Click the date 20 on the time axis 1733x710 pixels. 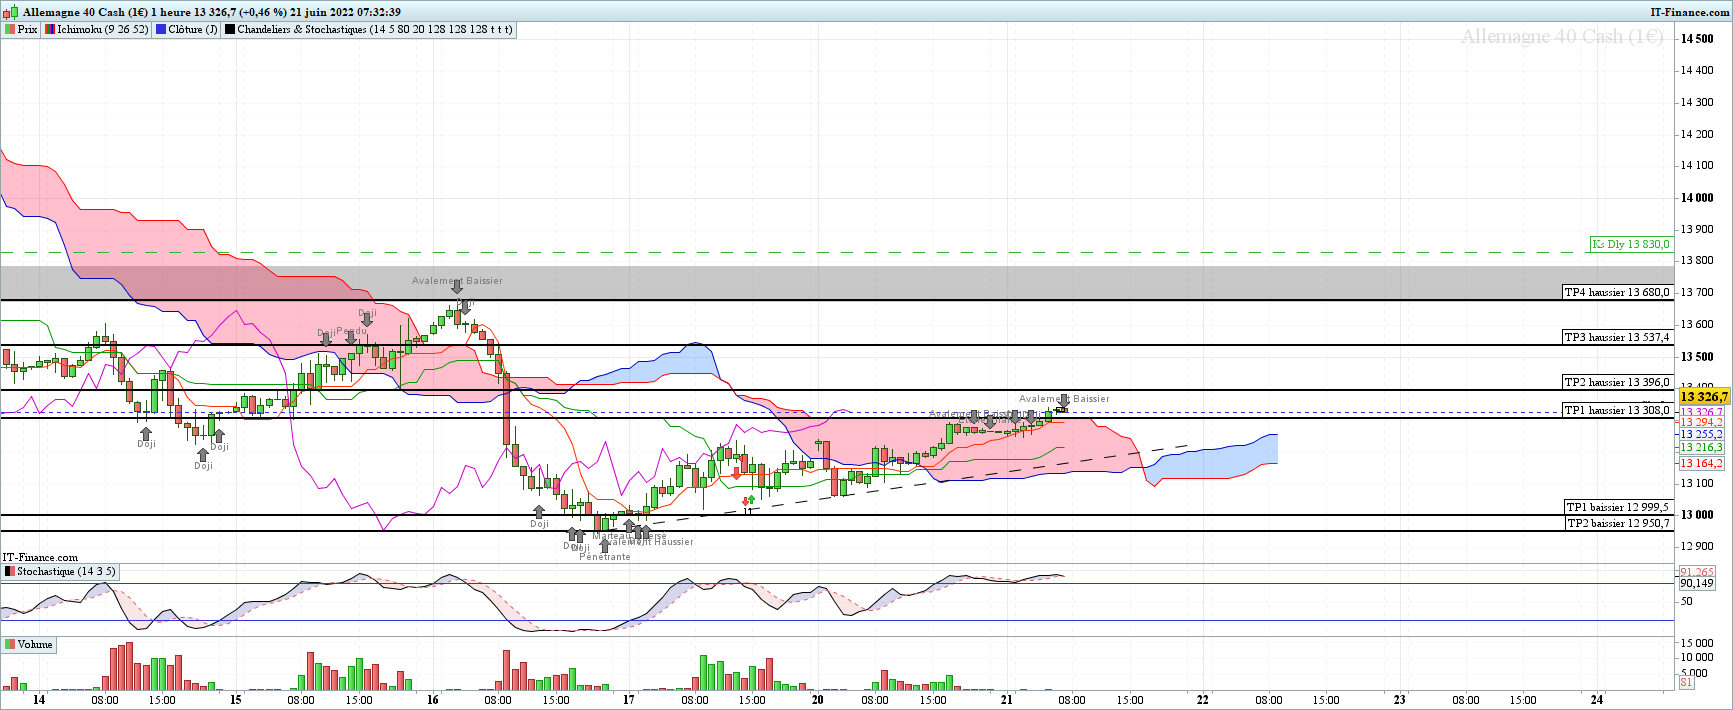(x=817, y=700)
